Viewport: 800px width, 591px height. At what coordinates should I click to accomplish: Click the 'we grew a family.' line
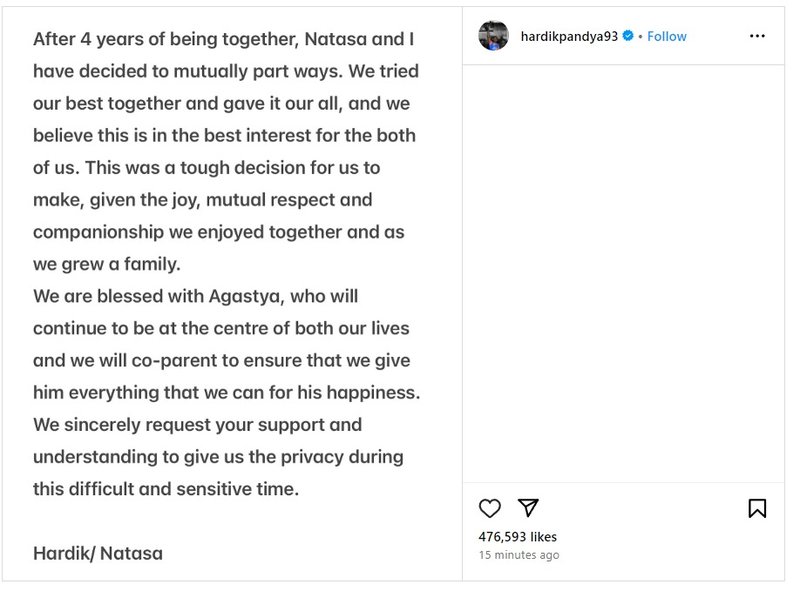(107, 264)
